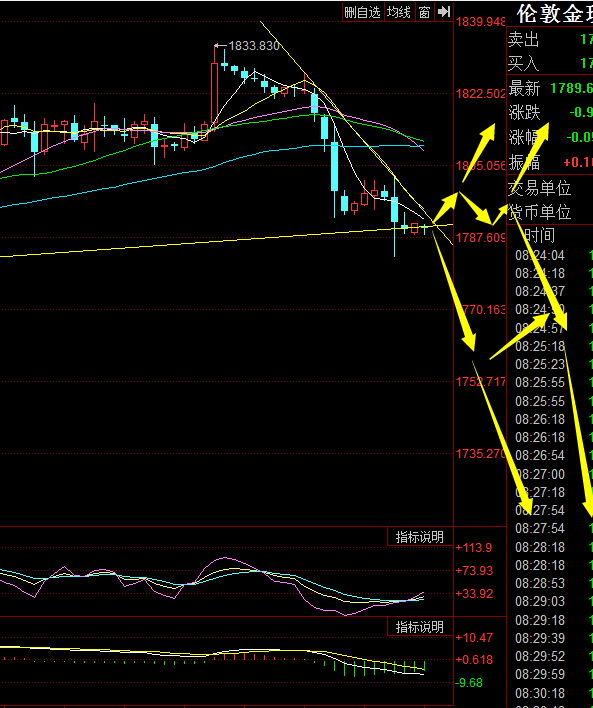
Task: Select the 08:24:04 tick record row
Action: tap(554, 256)
